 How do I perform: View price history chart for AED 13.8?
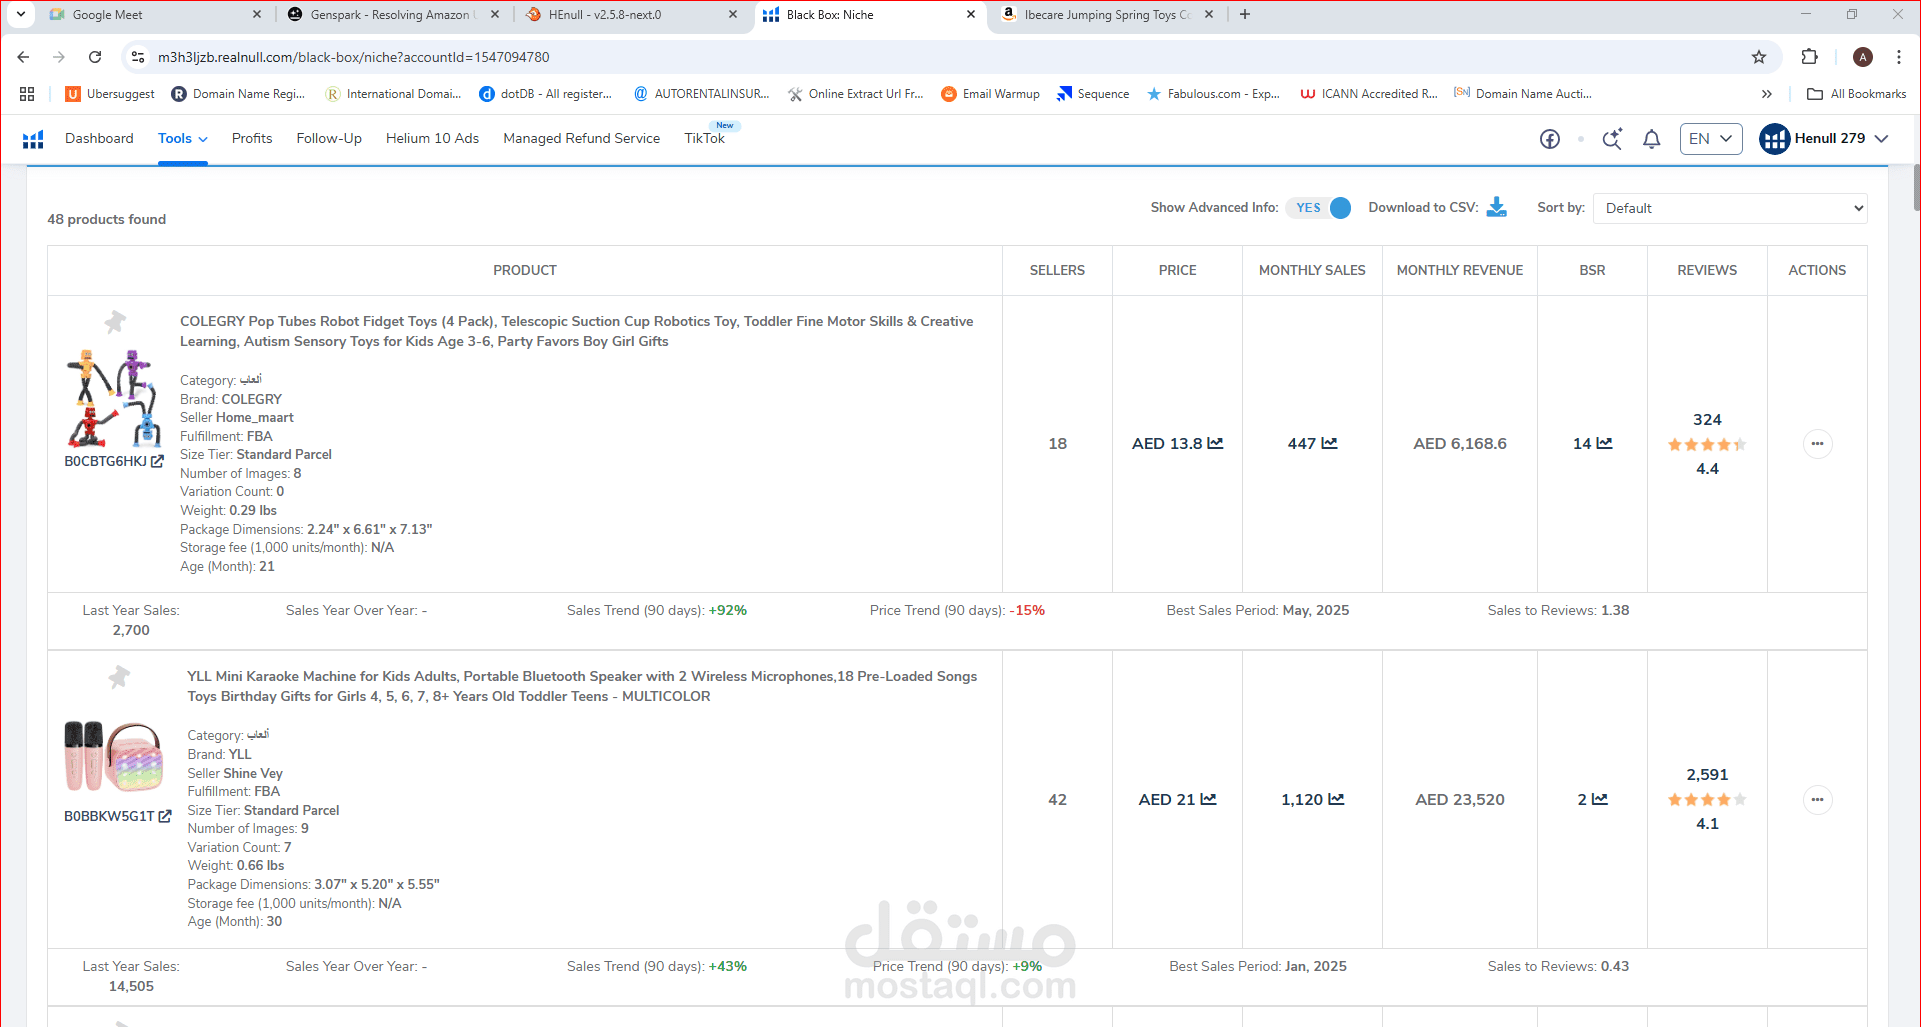pos(1215,443)
